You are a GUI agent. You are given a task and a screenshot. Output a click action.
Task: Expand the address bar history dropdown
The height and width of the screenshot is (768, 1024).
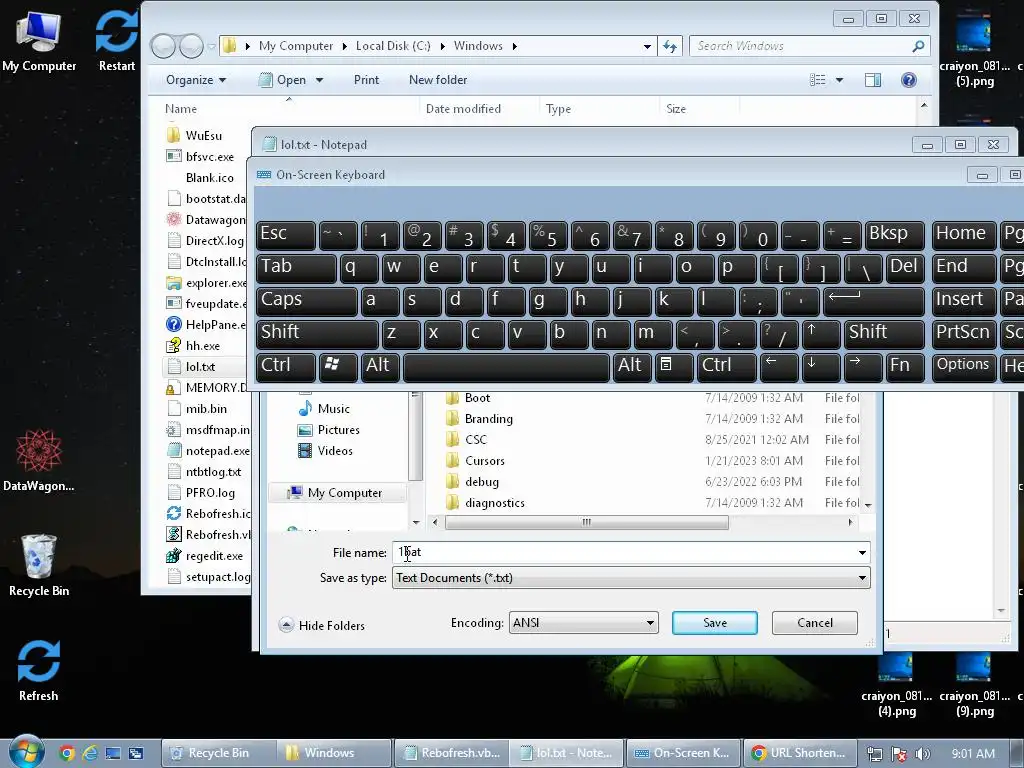click(647, 46)
